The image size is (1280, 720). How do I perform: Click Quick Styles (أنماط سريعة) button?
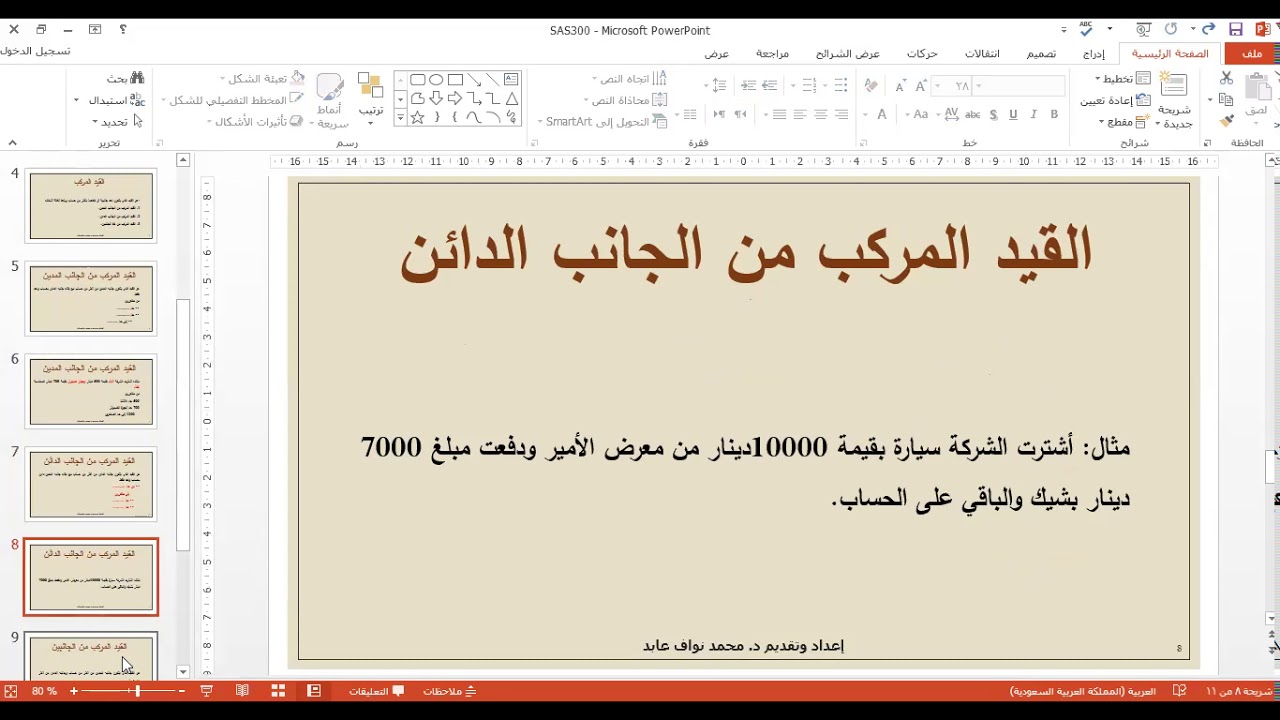(x=329, y=101)
